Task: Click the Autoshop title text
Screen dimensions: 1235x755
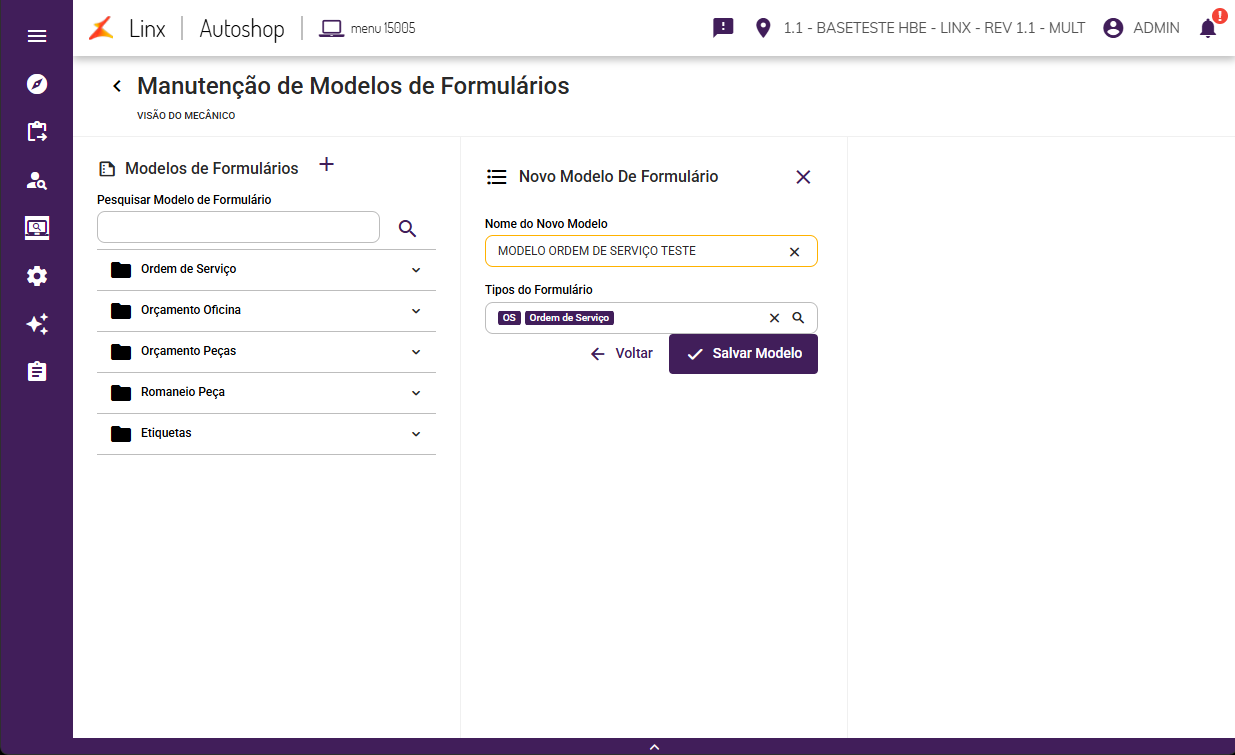Action: [242, 28]
